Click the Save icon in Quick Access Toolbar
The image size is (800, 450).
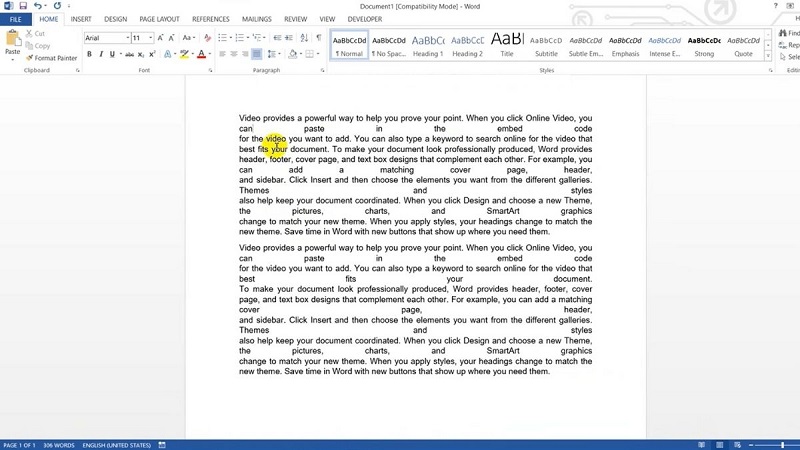click(22, 6)
